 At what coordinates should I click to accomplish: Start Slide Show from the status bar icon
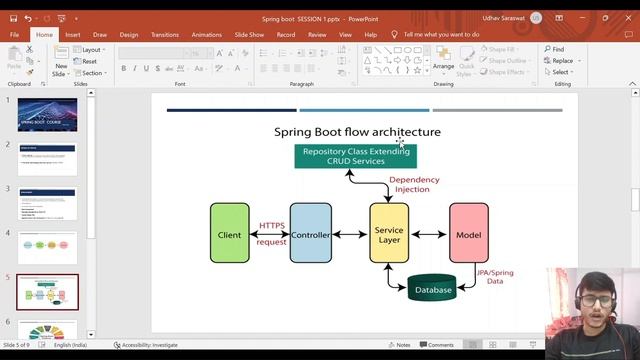point(533,345)
